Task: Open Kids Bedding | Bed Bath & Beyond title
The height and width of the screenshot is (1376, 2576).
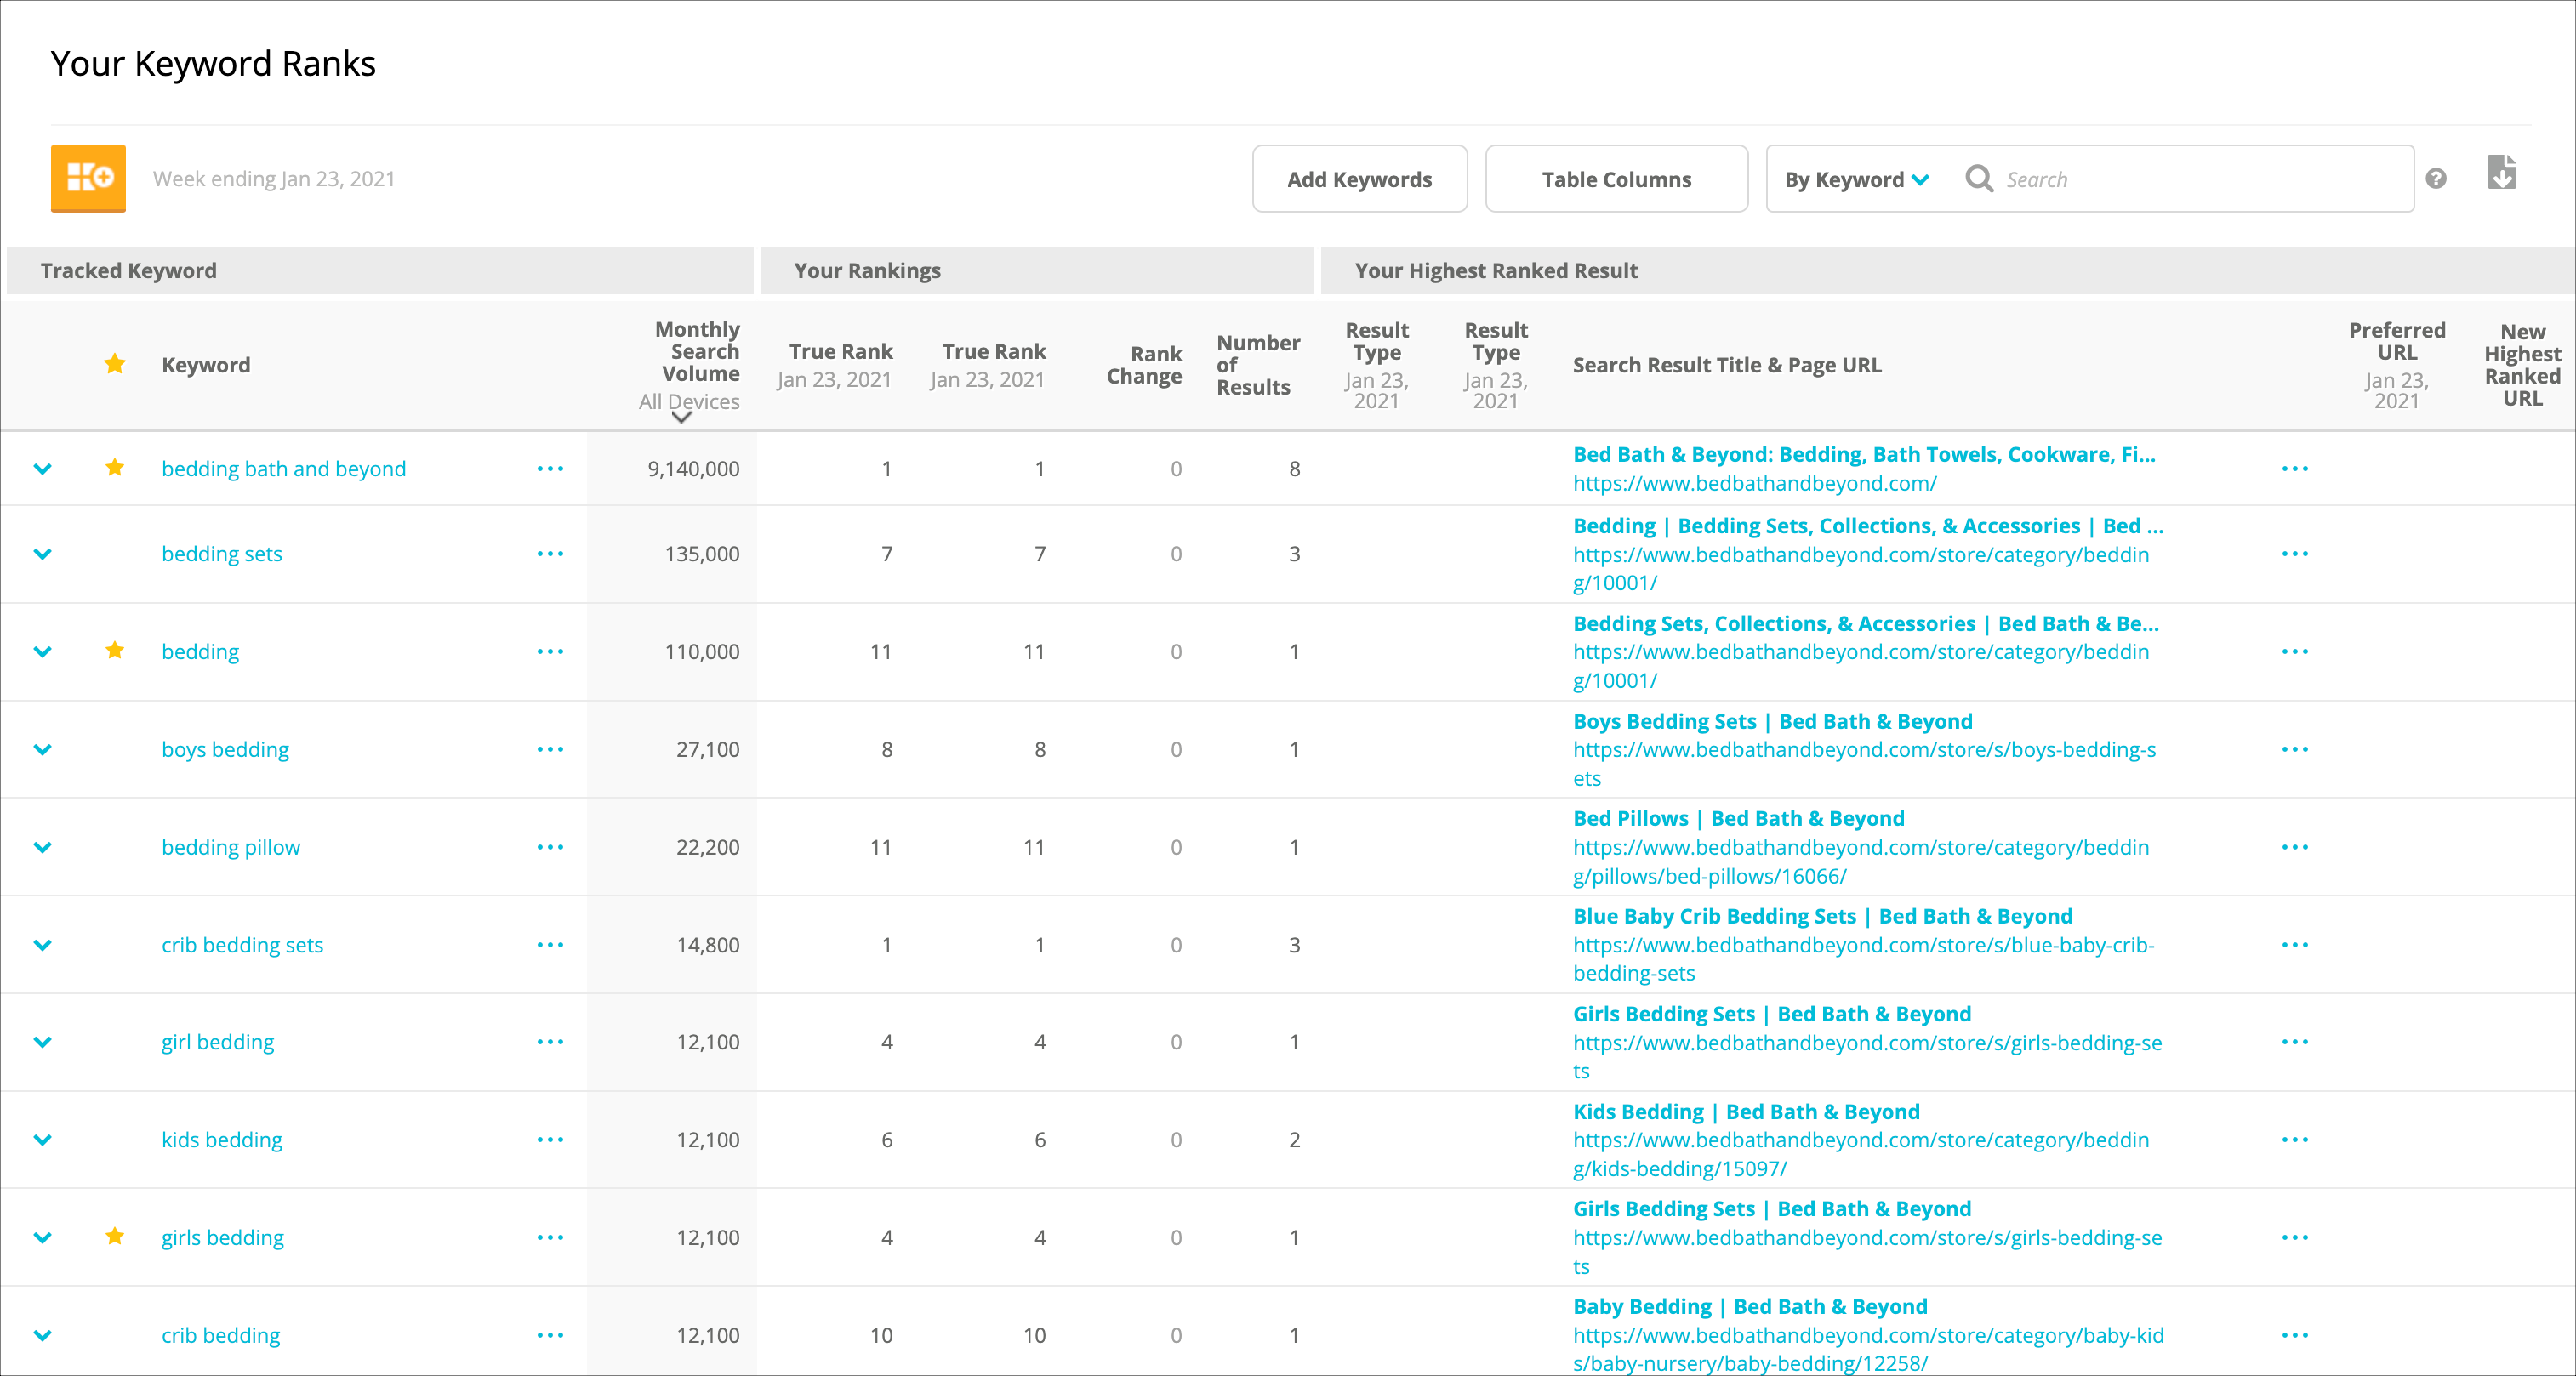Action: click(x=1746, y=1112)
